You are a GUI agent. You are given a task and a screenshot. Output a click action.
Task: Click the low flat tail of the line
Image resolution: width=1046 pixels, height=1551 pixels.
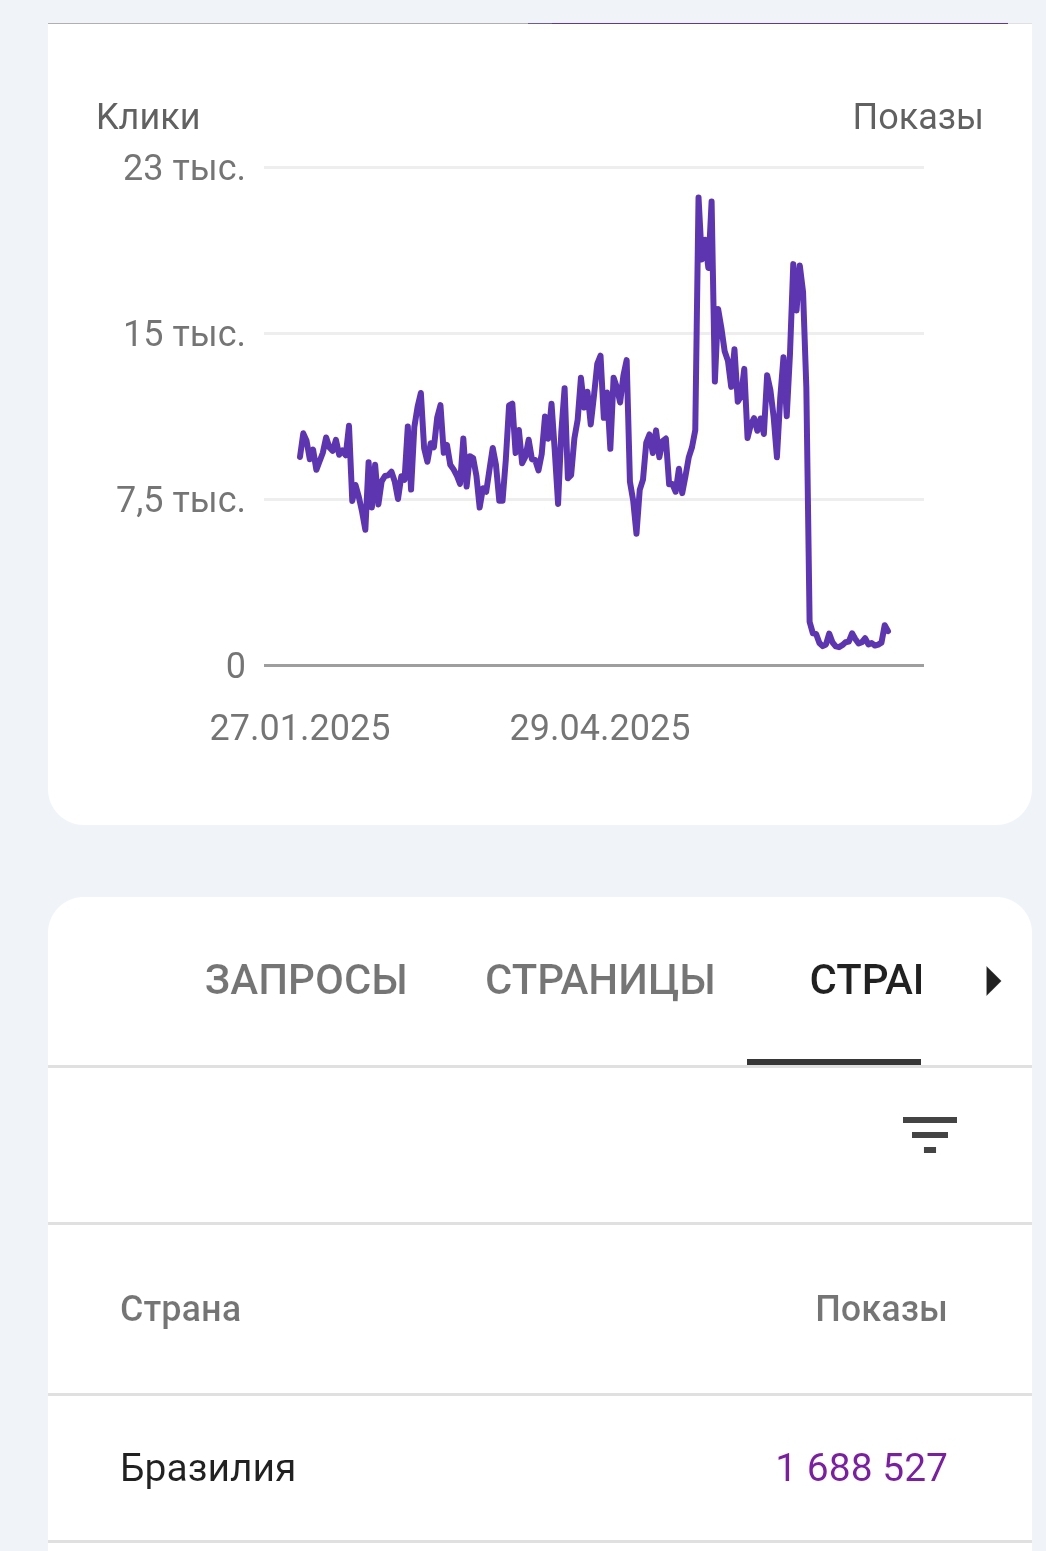[850, 638]
